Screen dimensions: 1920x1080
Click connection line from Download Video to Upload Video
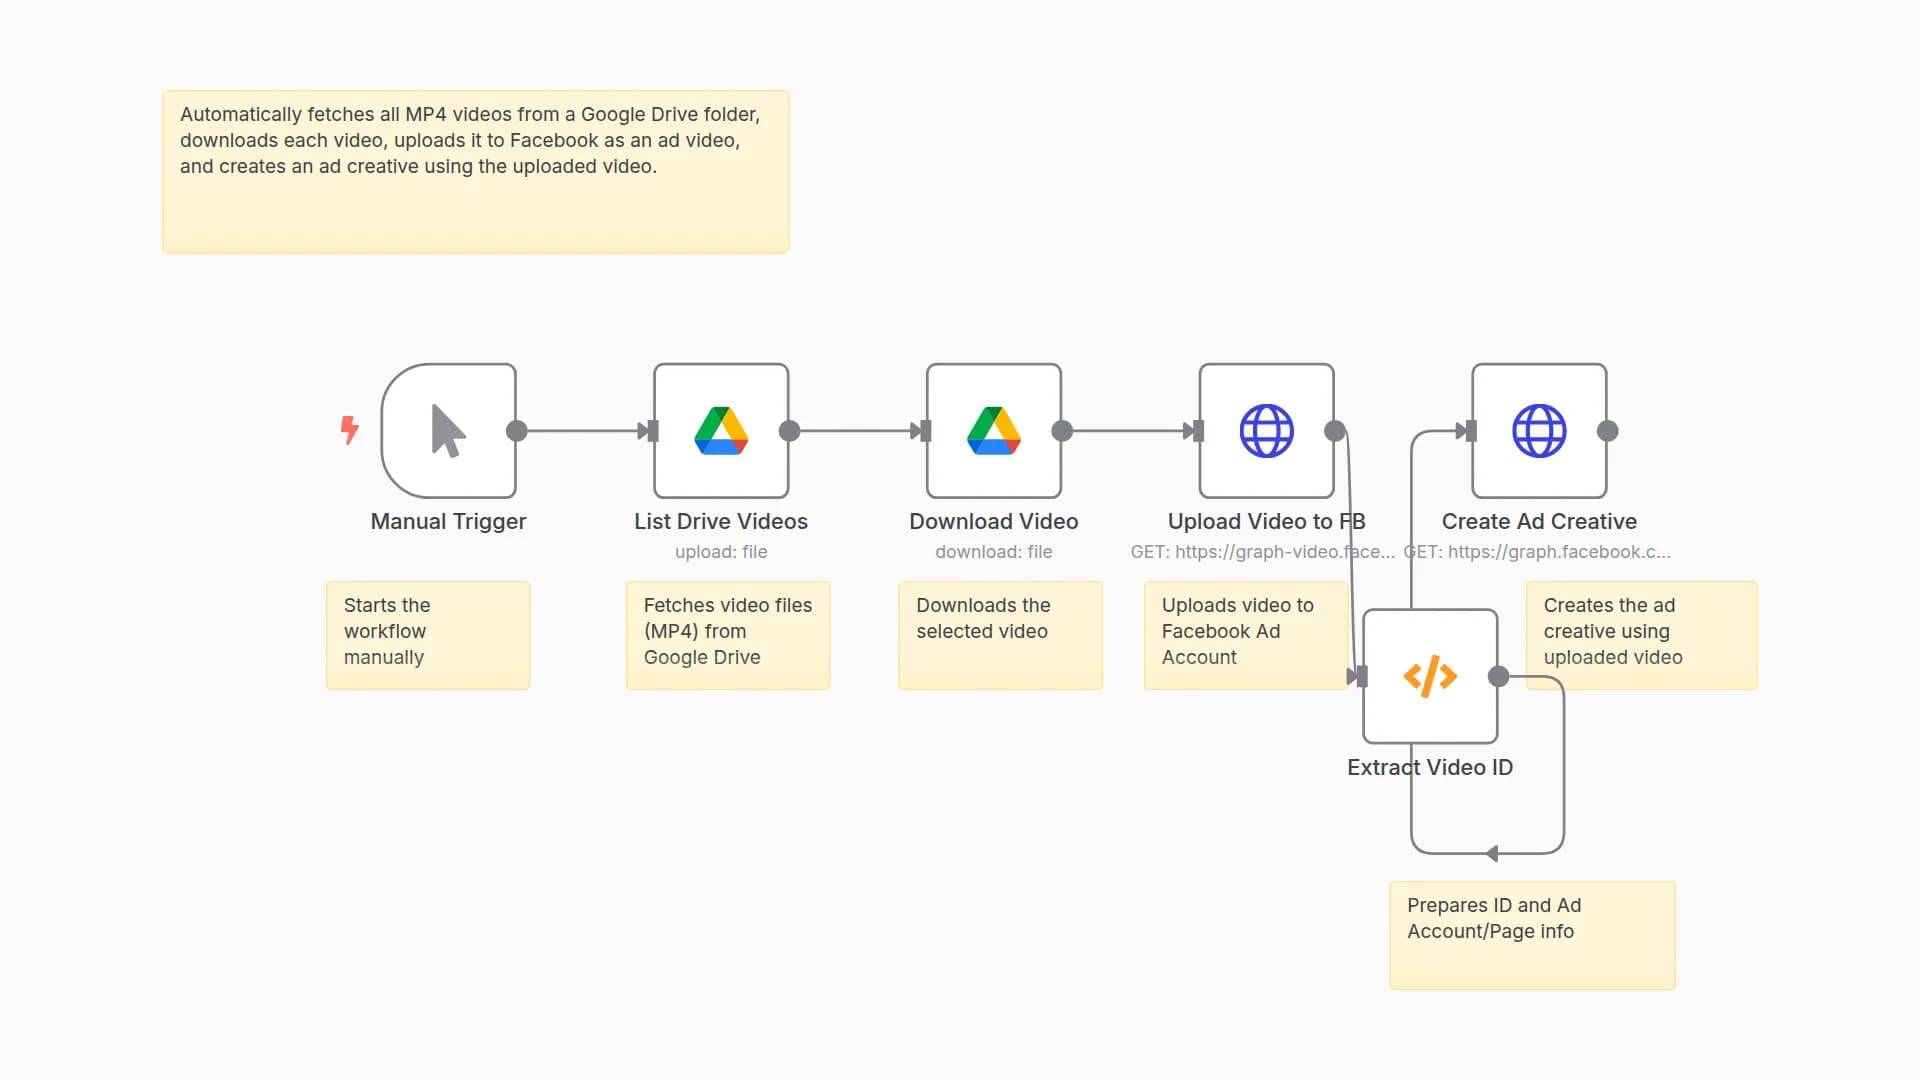coord(1129,431)
